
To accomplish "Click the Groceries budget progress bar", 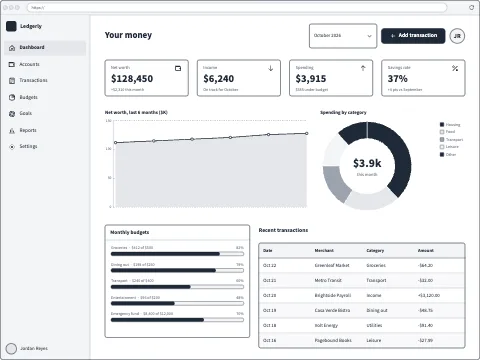I will 177,254.
